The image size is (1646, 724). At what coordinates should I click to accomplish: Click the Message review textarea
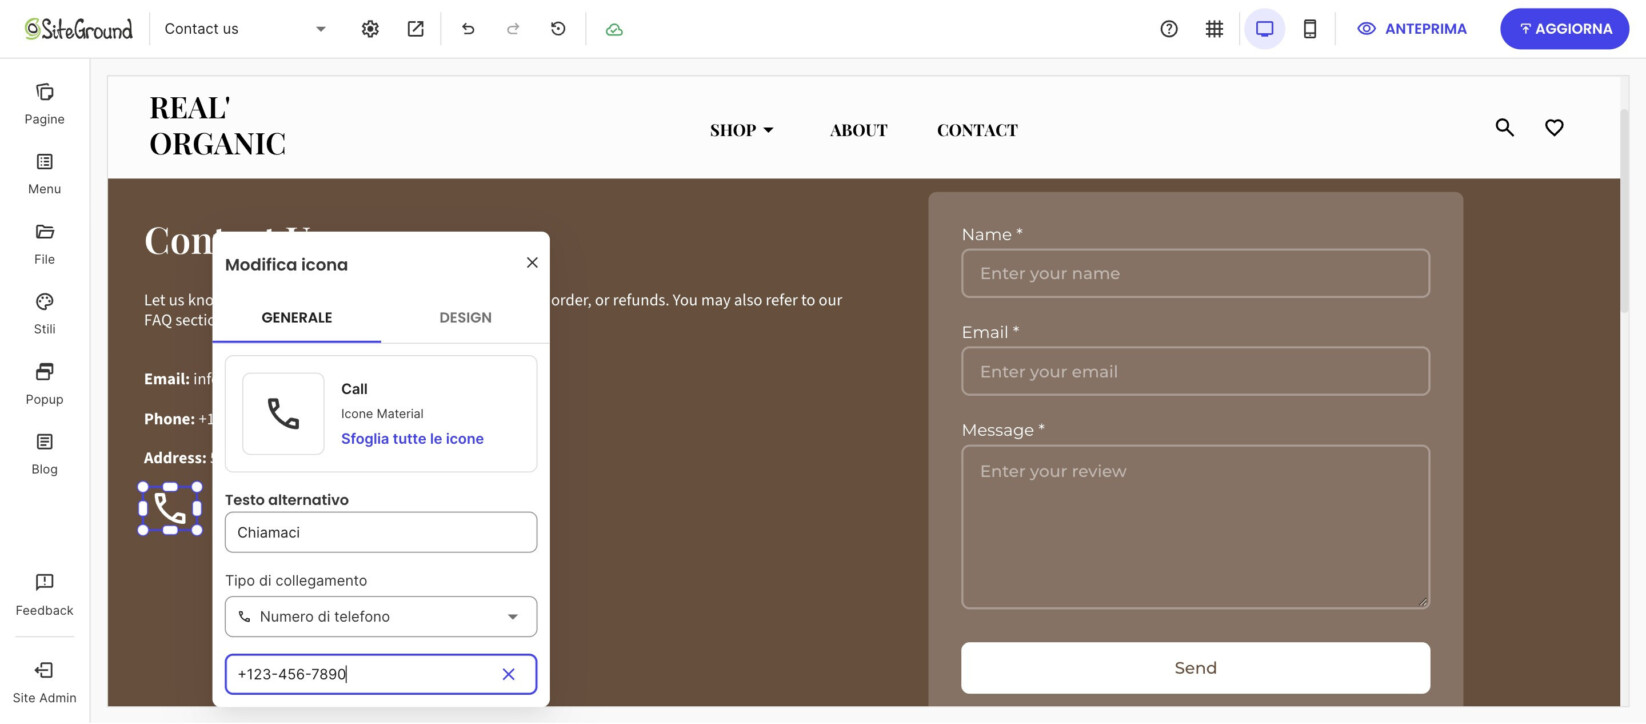coord(1195,527)
